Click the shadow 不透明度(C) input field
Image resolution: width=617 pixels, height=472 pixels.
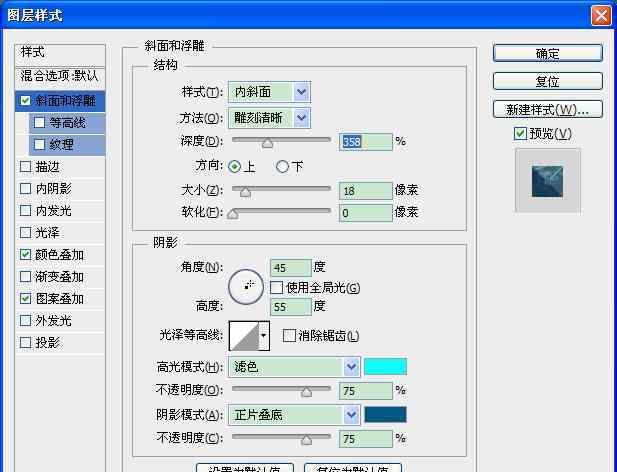366,439
